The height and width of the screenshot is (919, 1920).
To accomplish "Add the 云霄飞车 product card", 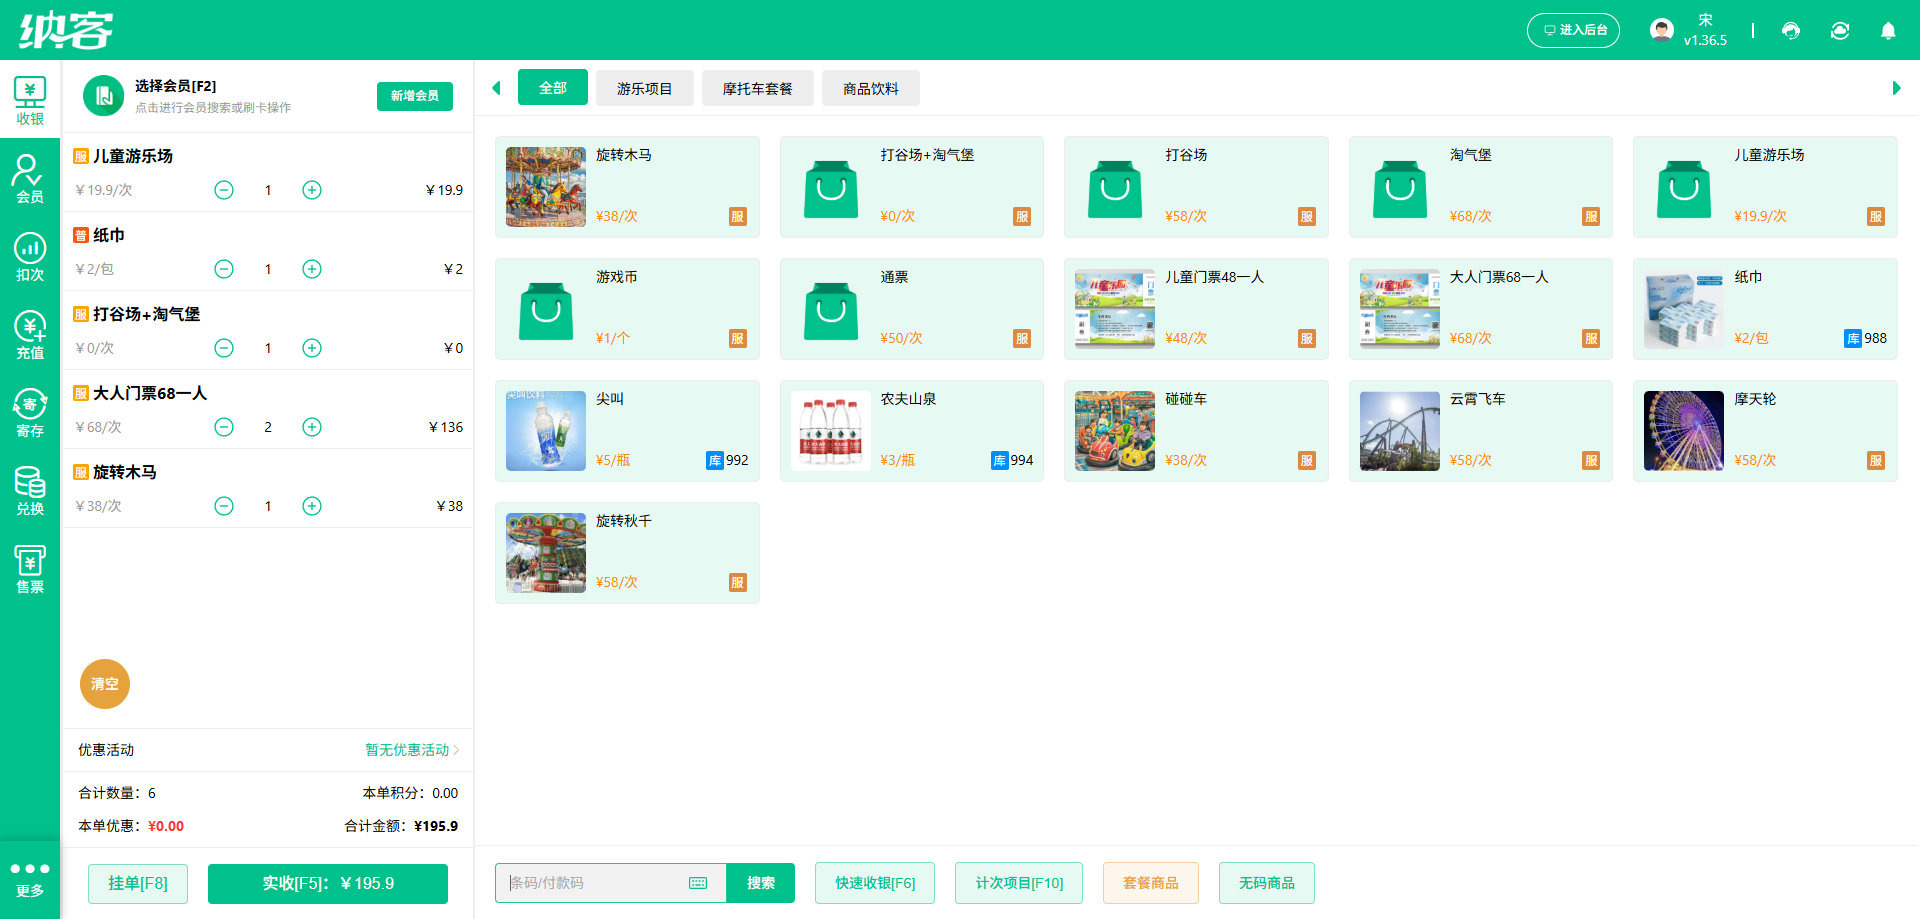I will click(x=1481, y=431).
